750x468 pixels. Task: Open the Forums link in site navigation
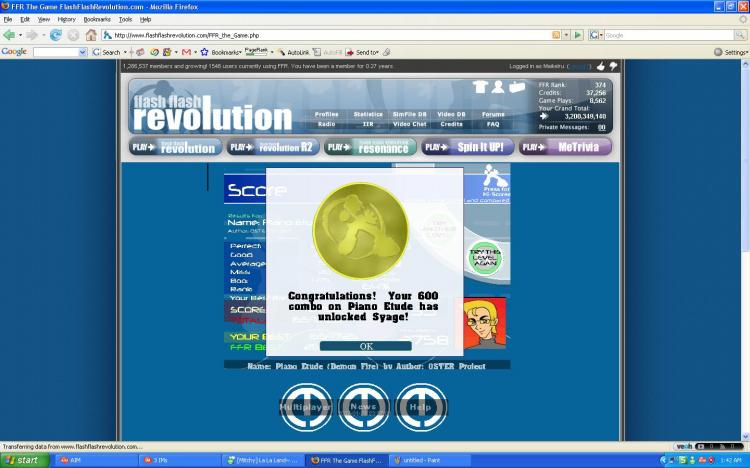pyautogui.click(x=493, y=114)
